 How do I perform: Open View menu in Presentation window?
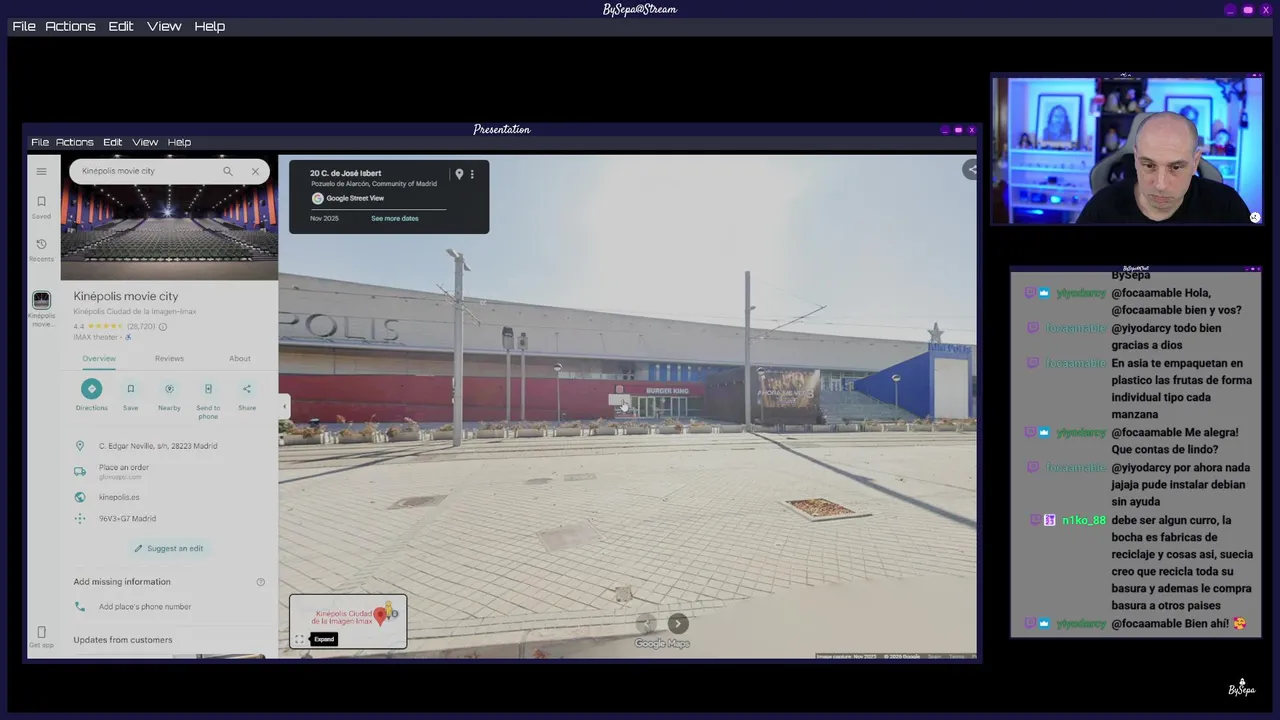146,142
